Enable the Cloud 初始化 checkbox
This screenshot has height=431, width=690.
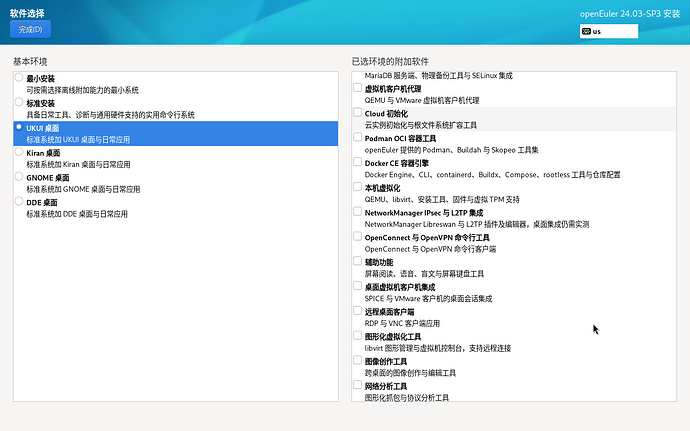[357, 112]
